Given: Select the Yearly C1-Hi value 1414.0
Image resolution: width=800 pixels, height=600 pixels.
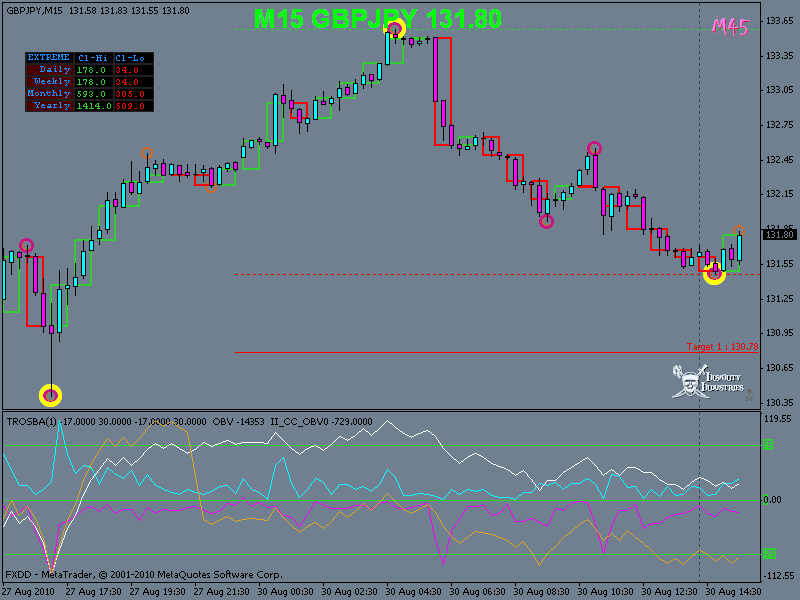Looking at the screenshot, I should coord(94,106).
